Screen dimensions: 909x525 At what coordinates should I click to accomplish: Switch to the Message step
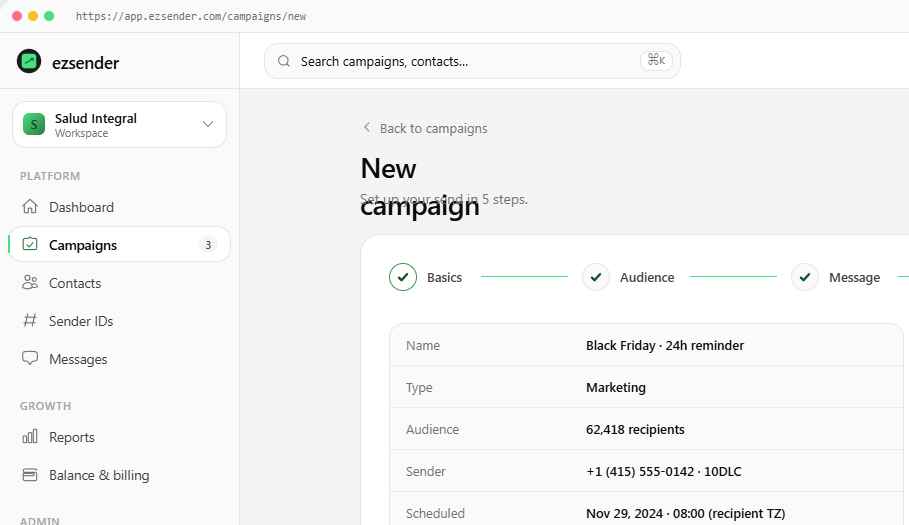coord(836,277)
